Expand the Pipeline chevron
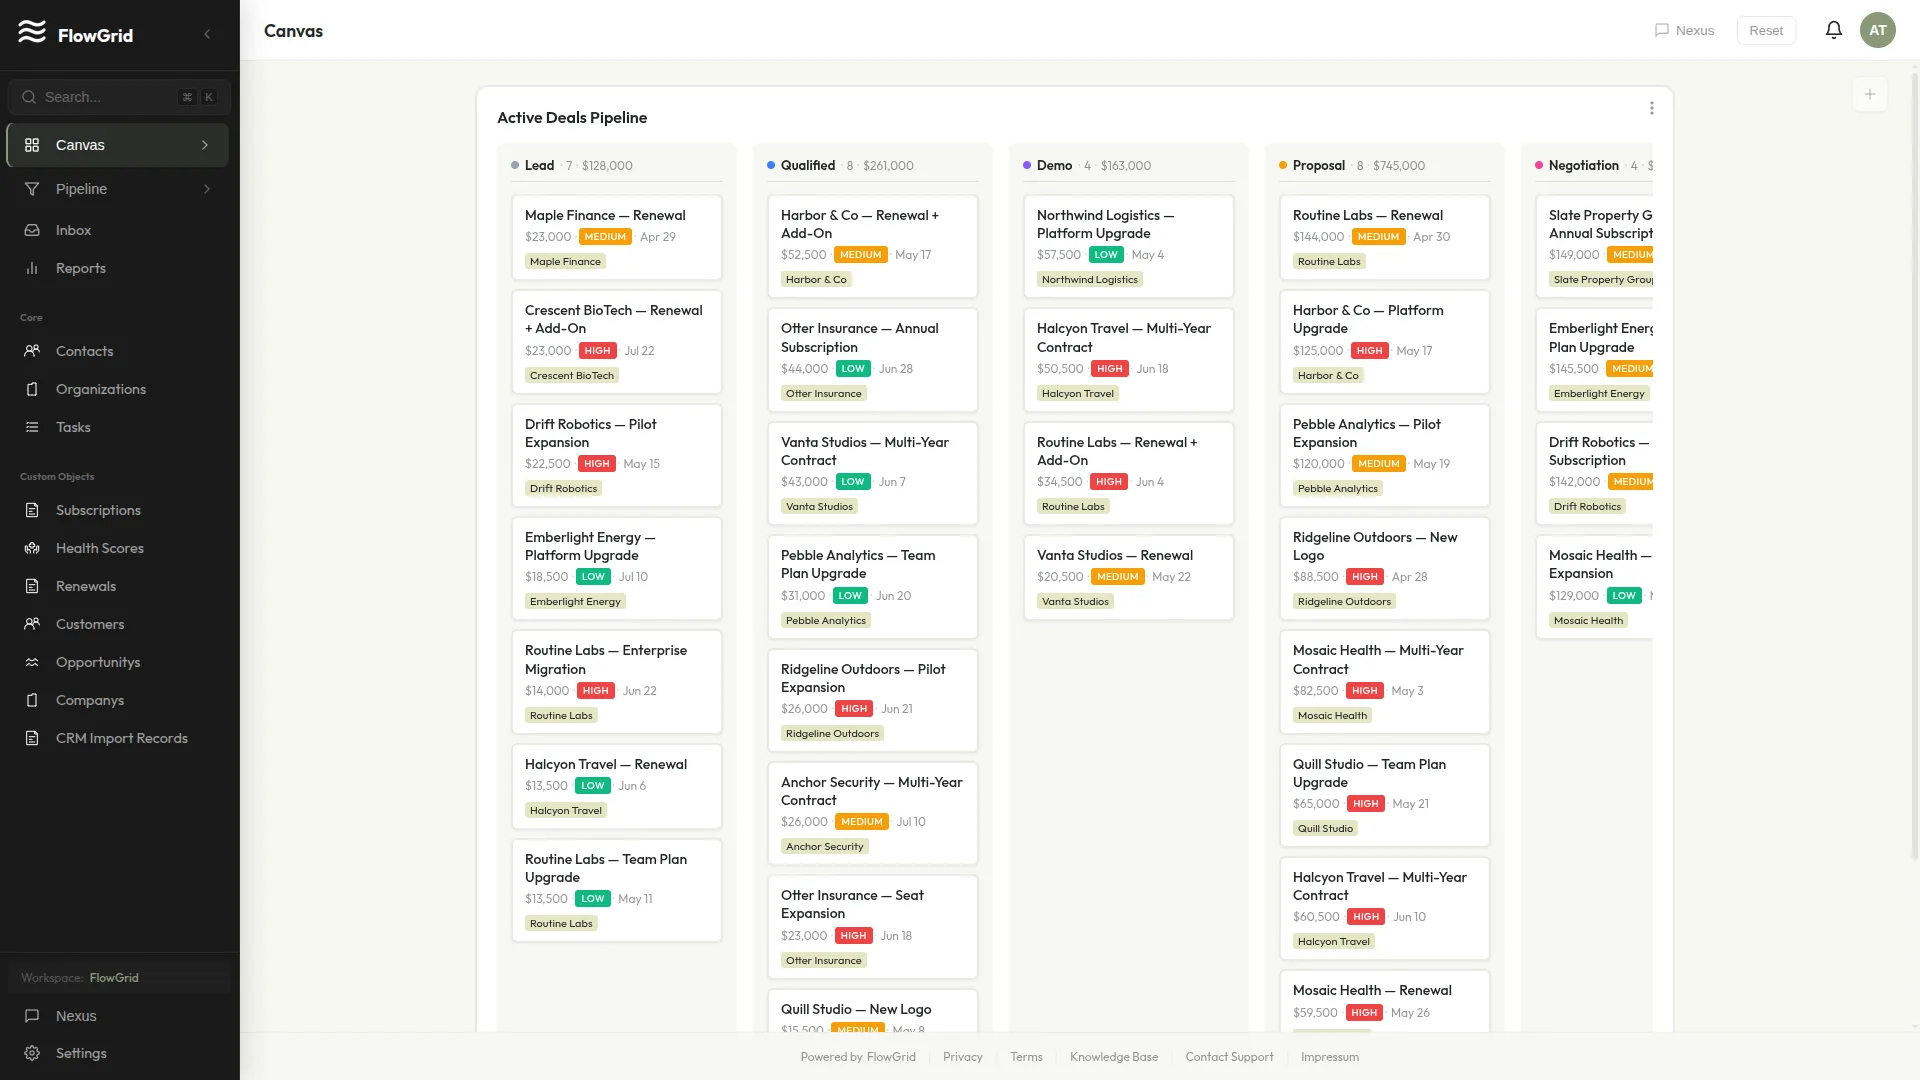The image size is (1920, 1080). (x=207, y=189)
